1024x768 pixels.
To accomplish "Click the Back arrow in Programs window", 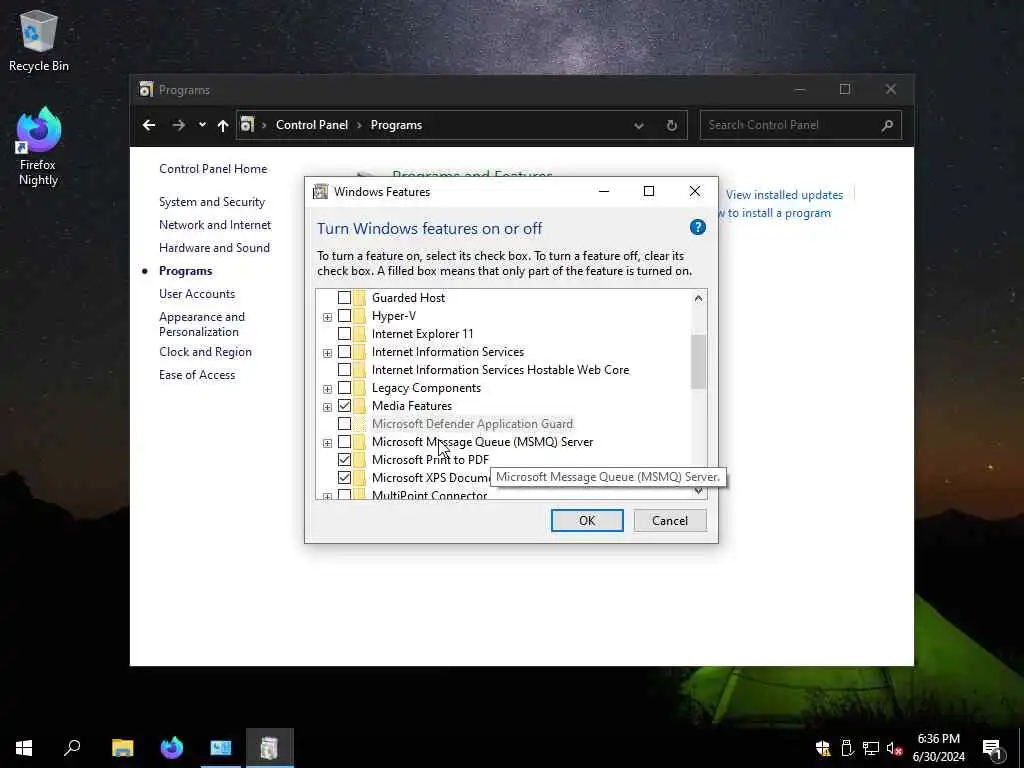I will pyautogui.click(x=149, y=125).
